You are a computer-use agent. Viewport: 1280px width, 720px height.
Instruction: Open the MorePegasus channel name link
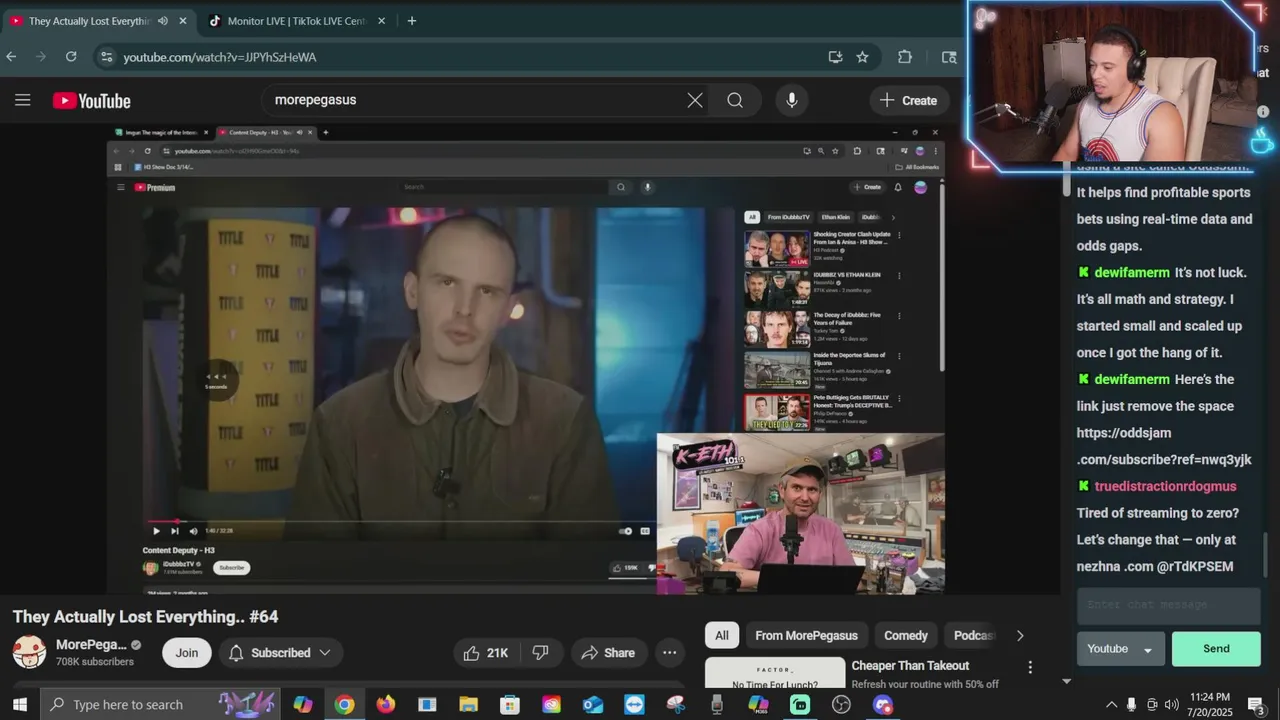(x=91, y=645)
